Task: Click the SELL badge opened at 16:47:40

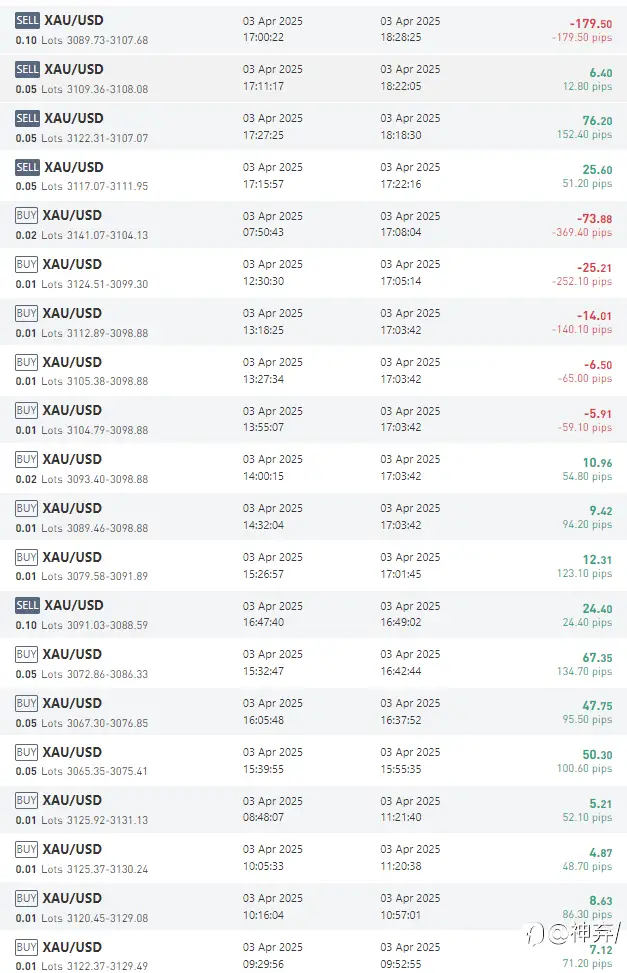Action: [27, 605]
